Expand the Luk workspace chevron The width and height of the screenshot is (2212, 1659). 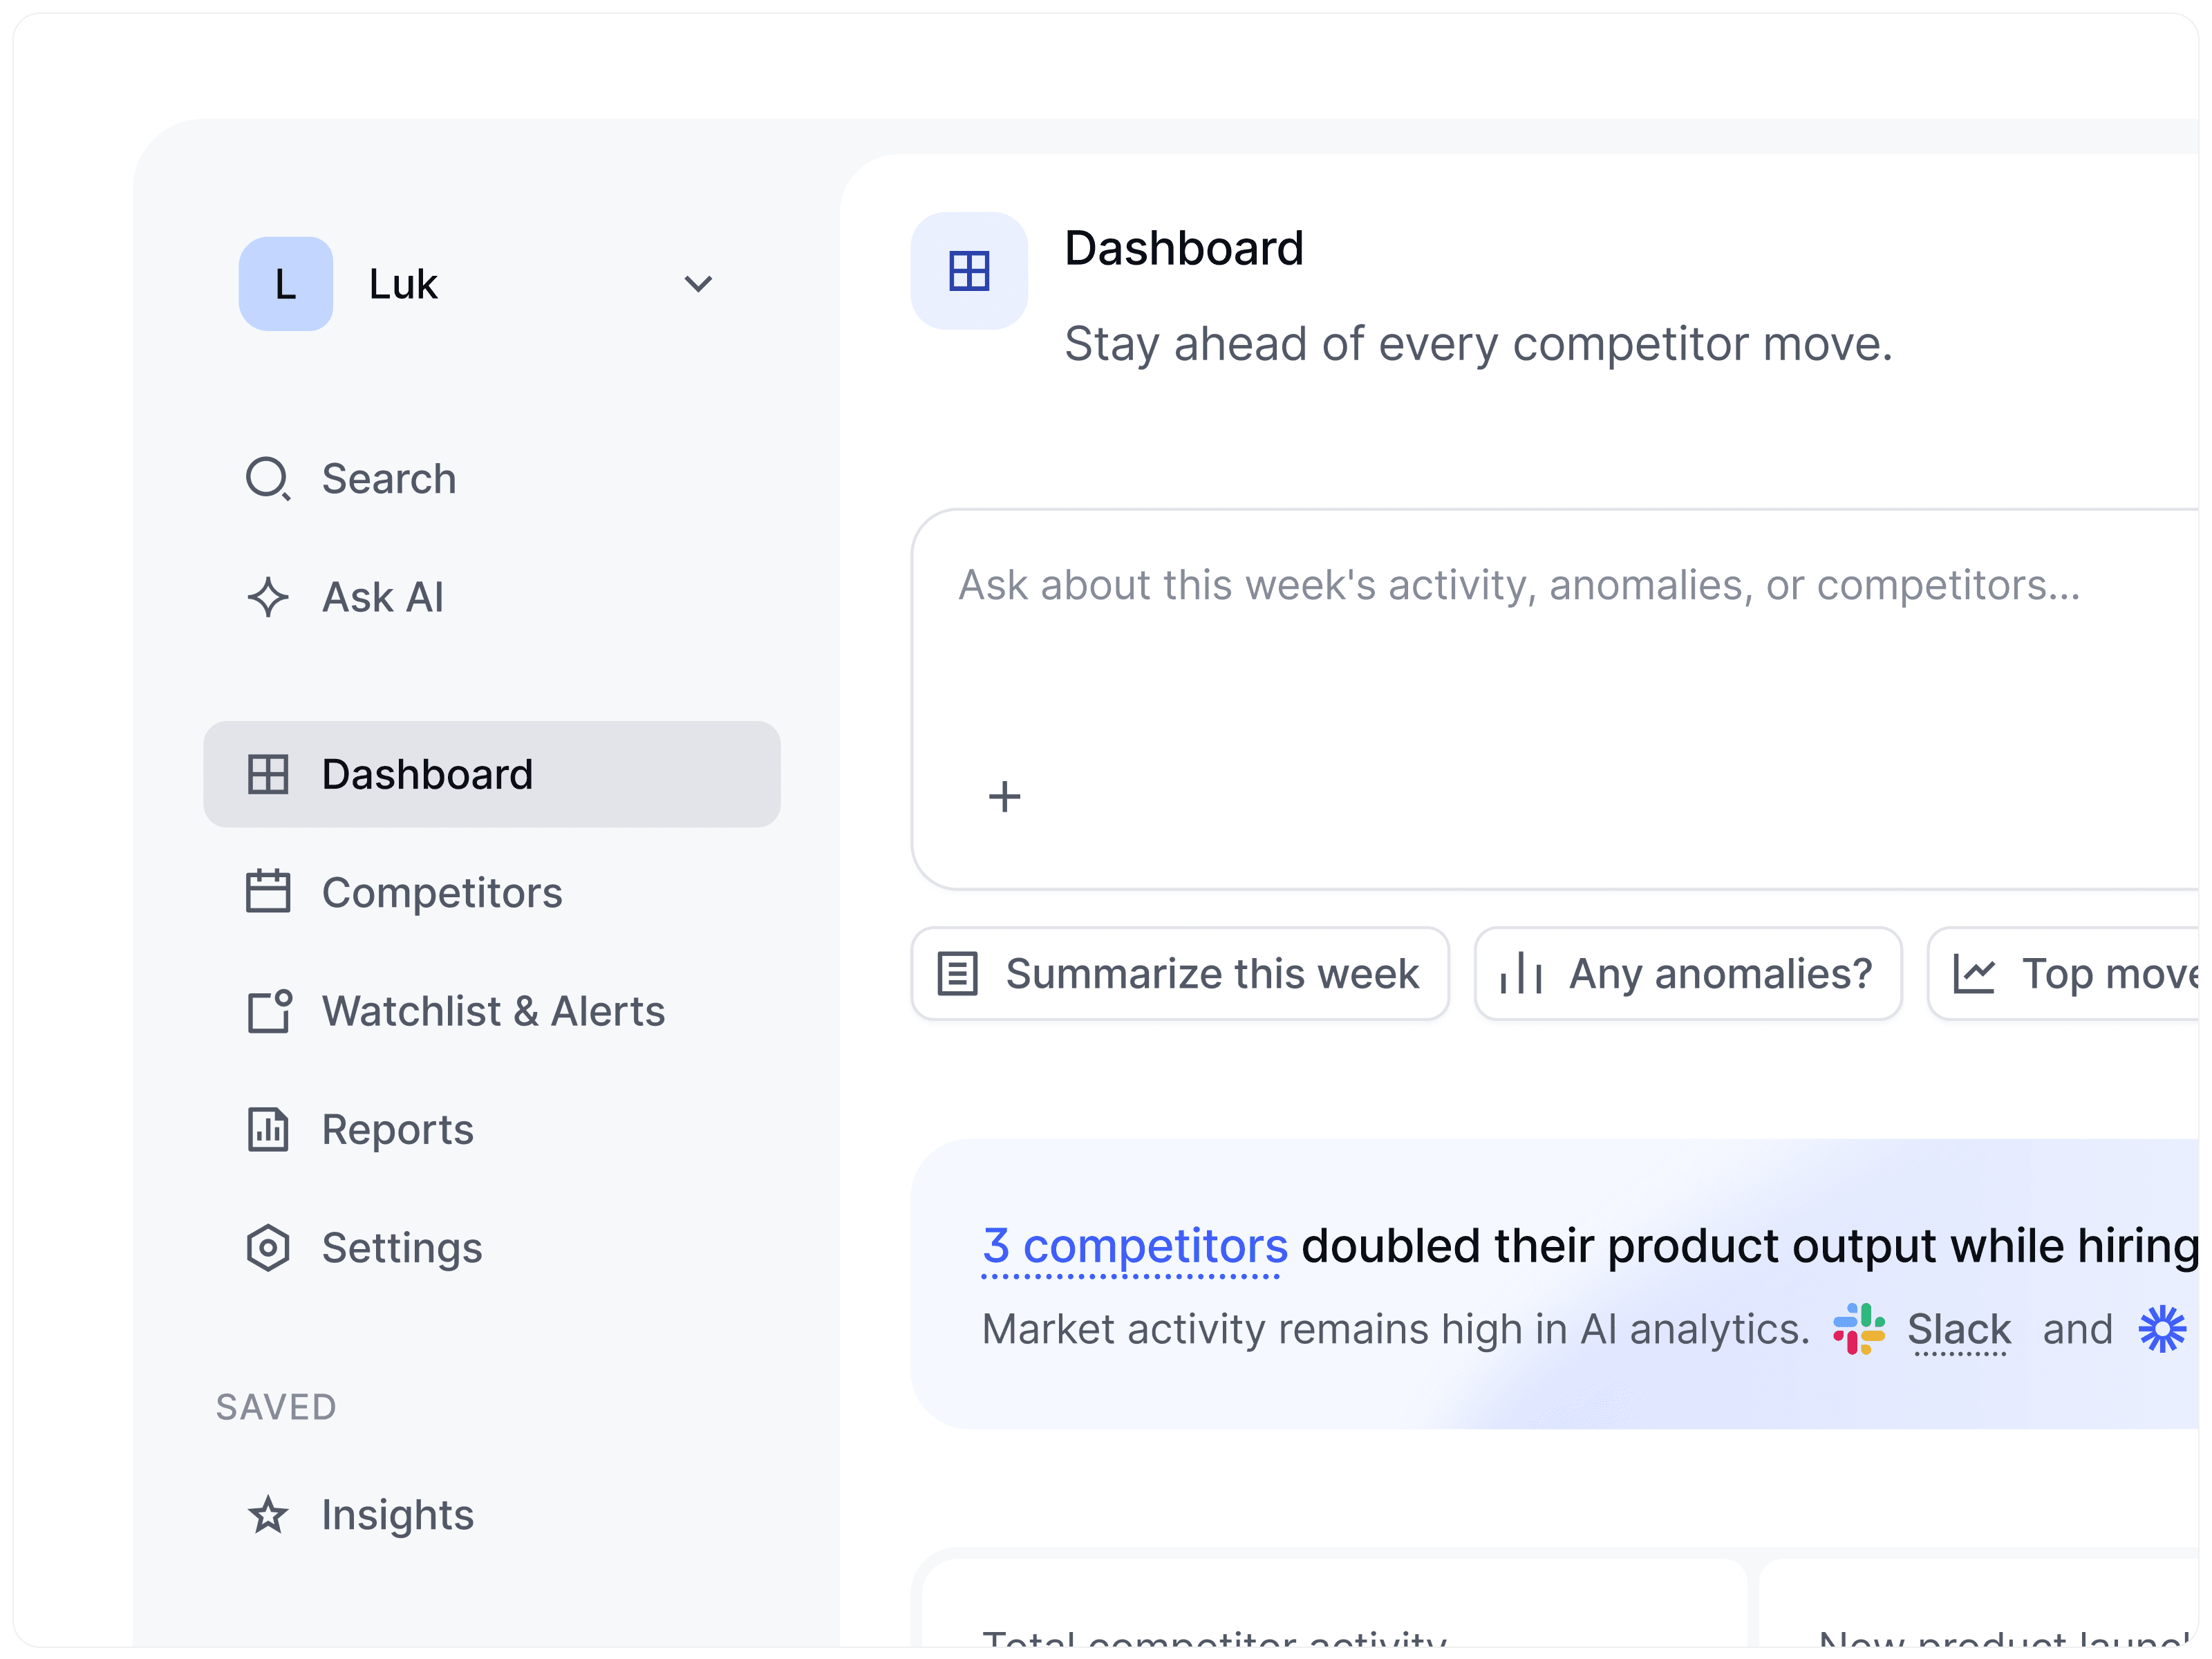pos(698,284)
